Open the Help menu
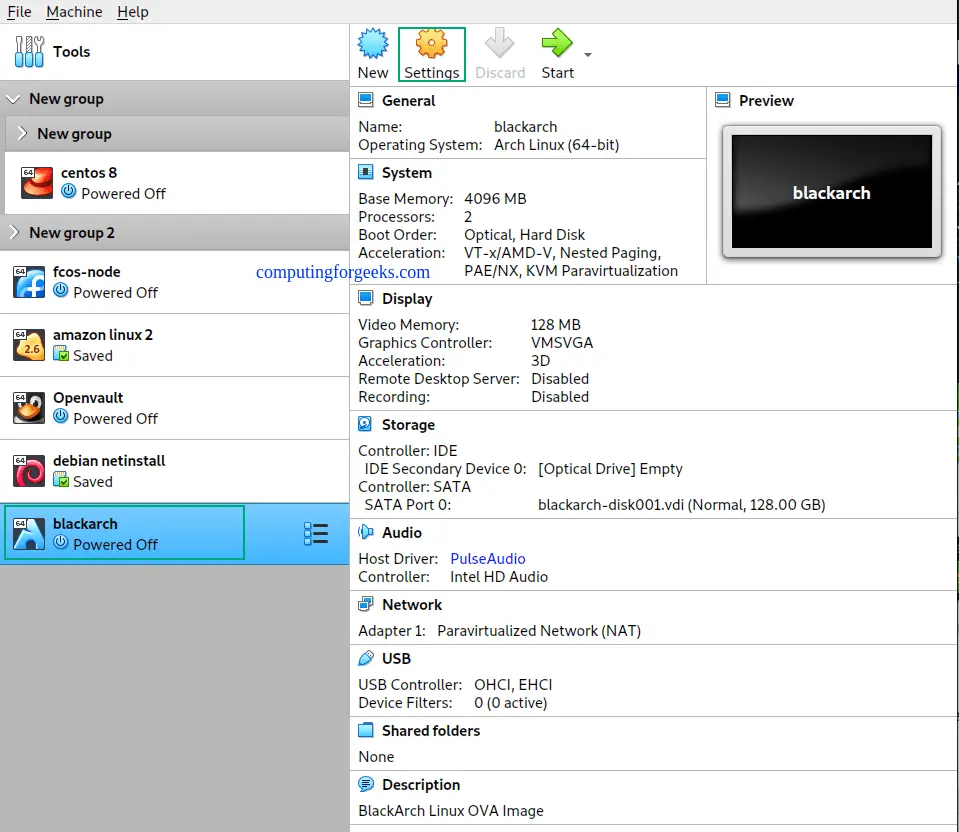Viewport: 959px width, 832px height. (x=133, y=12)
